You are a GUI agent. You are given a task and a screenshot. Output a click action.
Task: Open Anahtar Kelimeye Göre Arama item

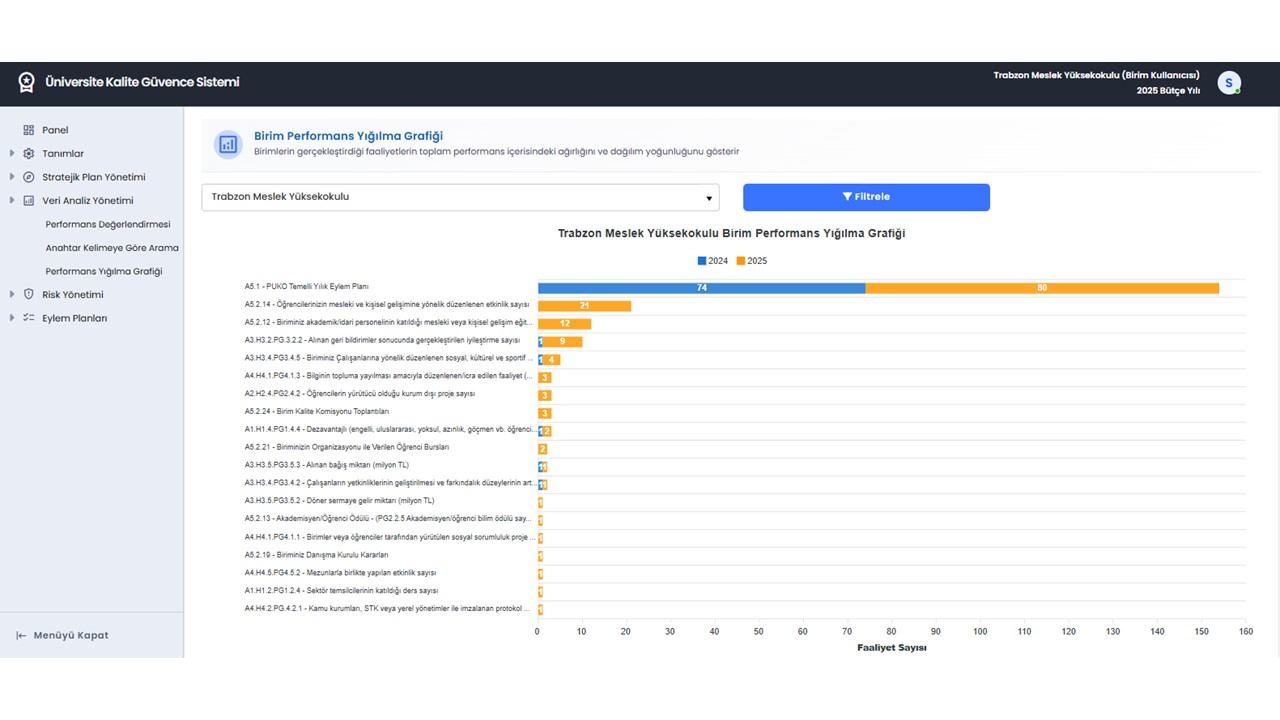112,248
